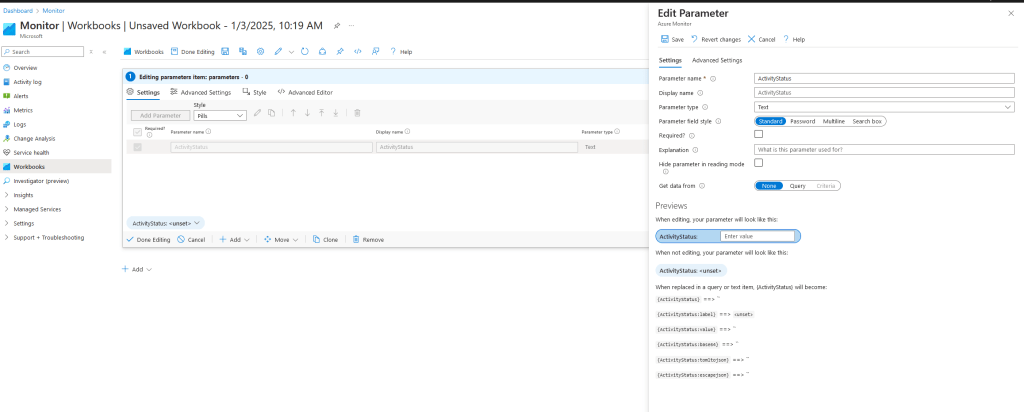Choose Query as Get data from source

[x=797, y=186]
